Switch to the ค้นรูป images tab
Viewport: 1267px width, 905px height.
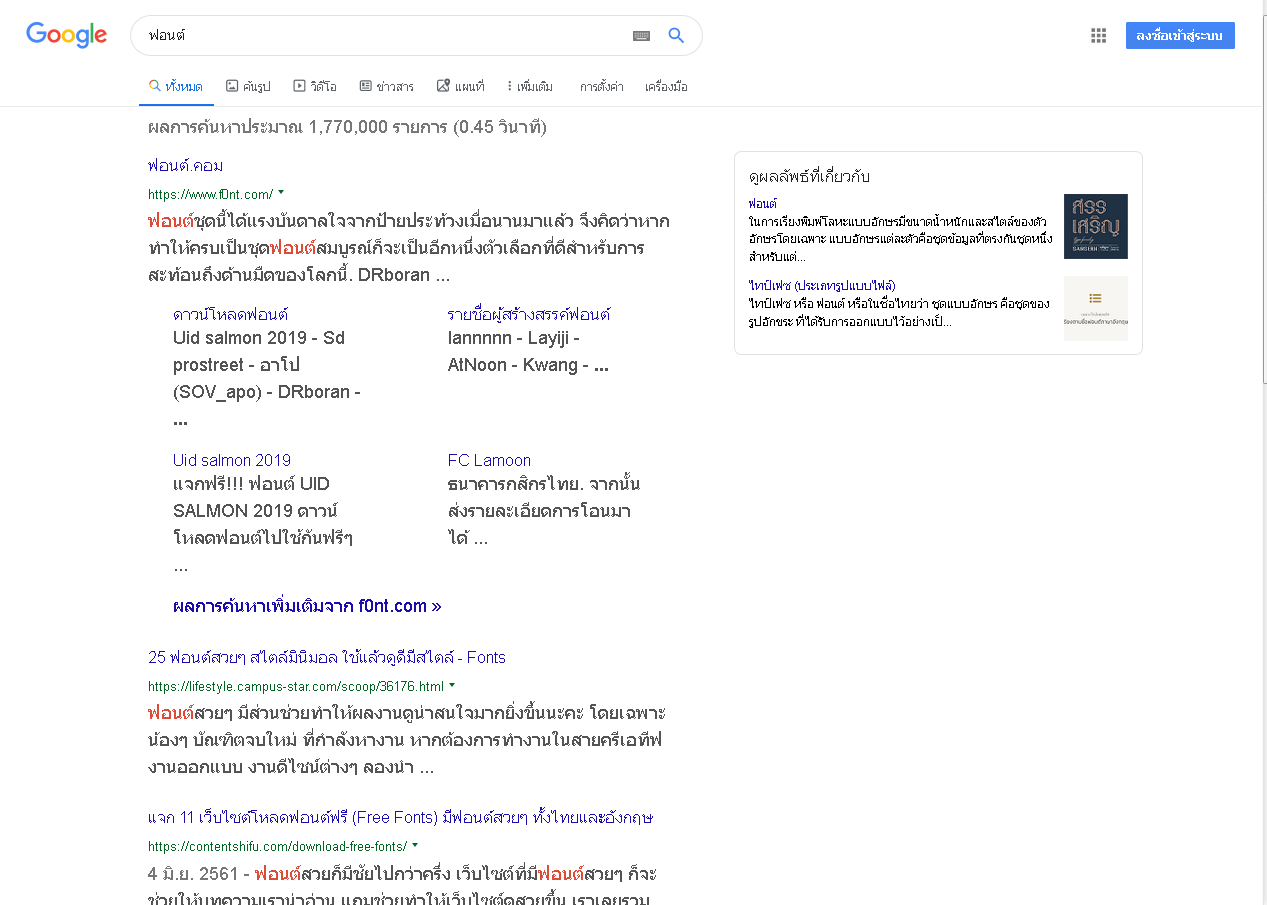coord(248,87)
